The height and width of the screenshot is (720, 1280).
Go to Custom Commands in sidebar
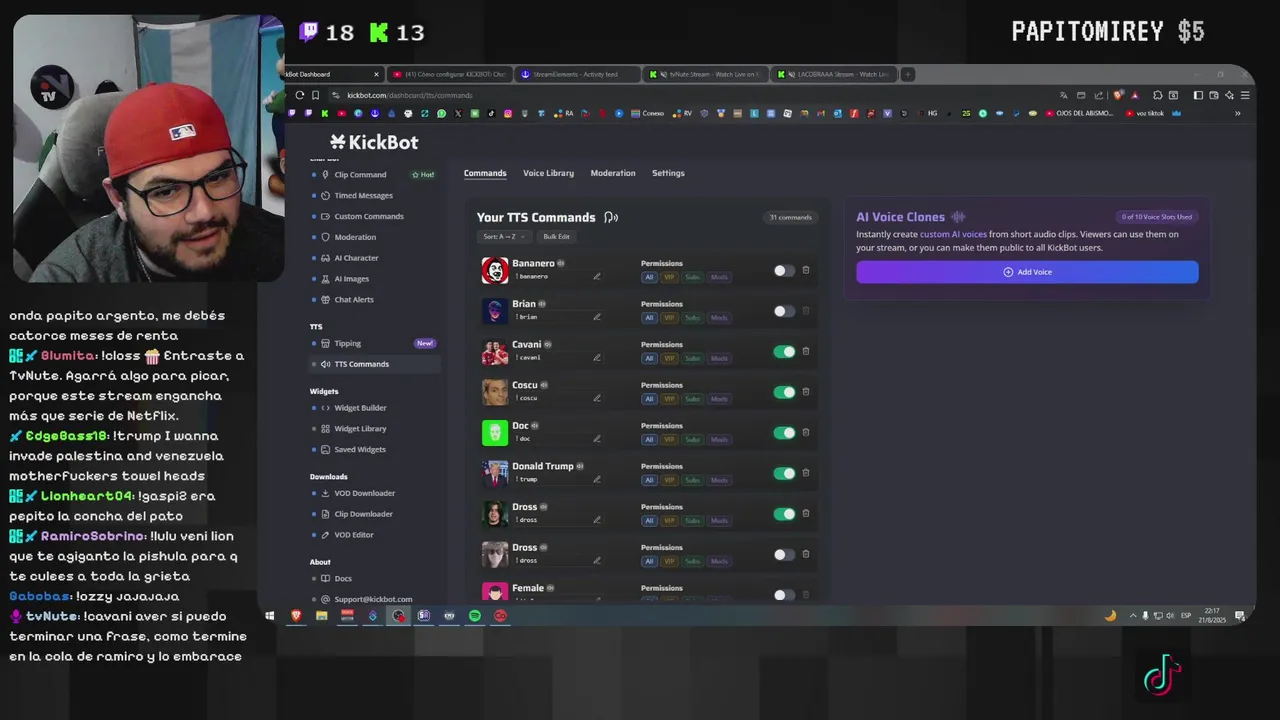pos(369,217)
